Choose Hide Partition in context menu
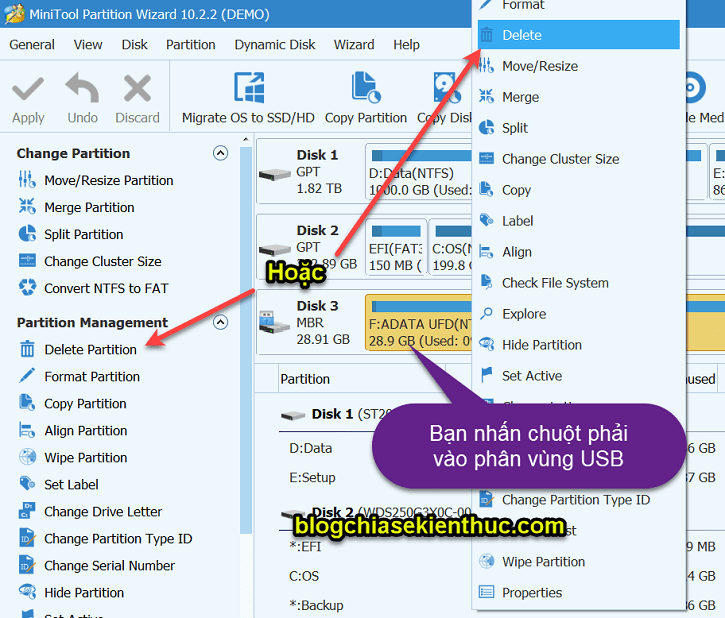Viewport: 725px width, 618px height. coord(579,345)
